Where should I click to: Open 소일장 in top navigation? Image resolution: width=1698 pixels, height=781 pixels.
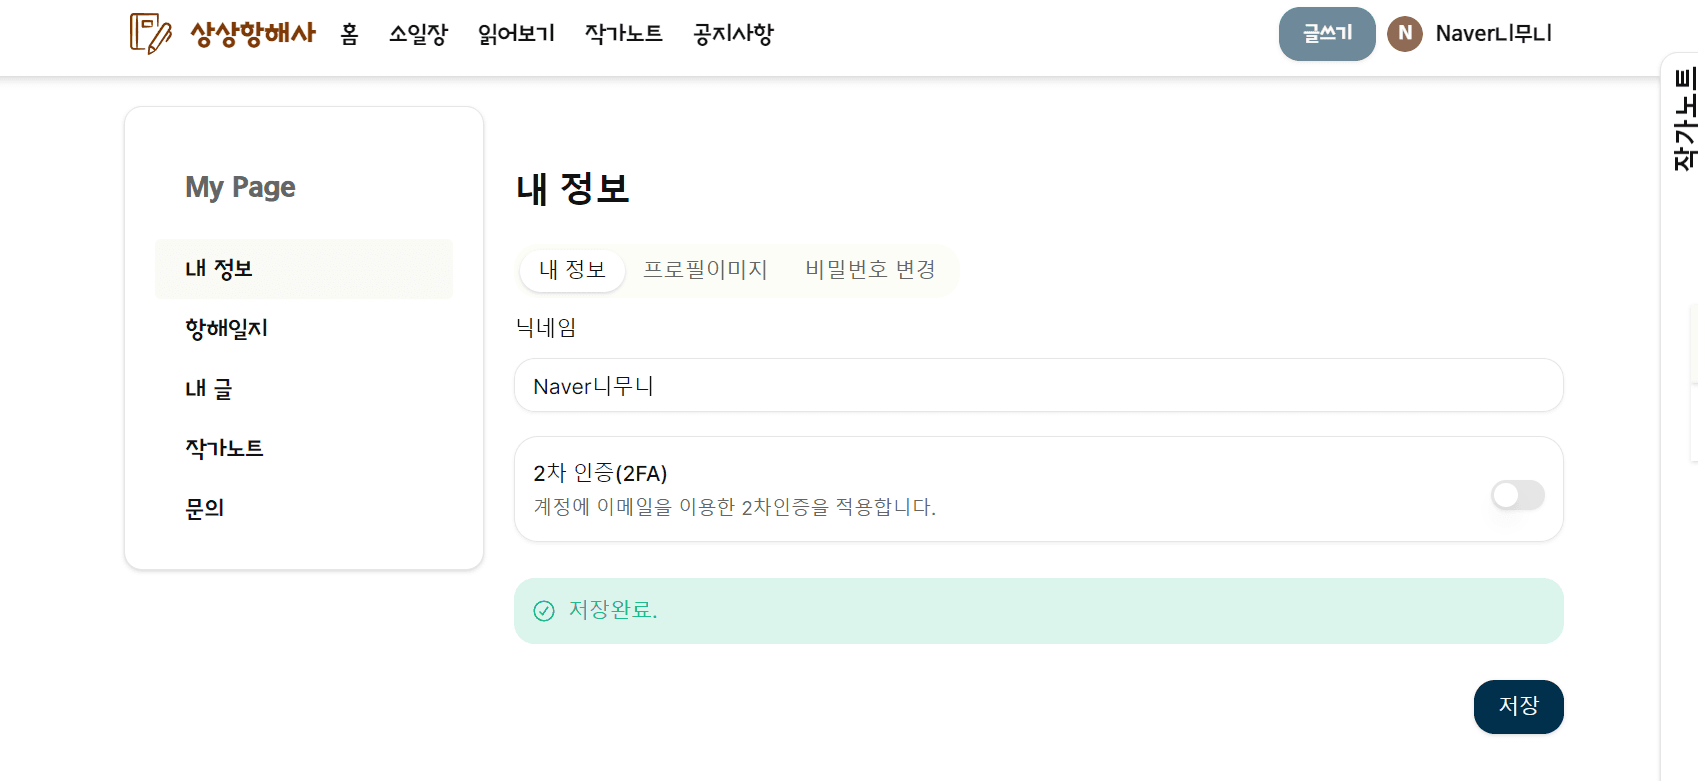pyautogui.click(x=418, y=34)
